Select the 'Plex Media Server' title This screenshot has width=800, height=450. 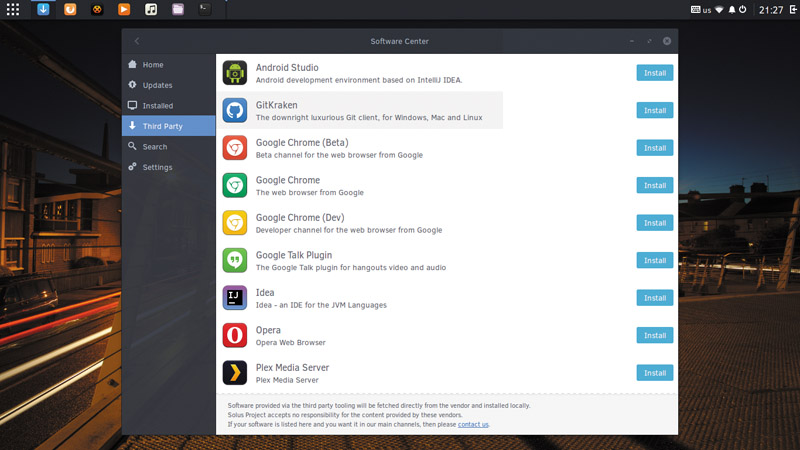click(x=292, y=367)
